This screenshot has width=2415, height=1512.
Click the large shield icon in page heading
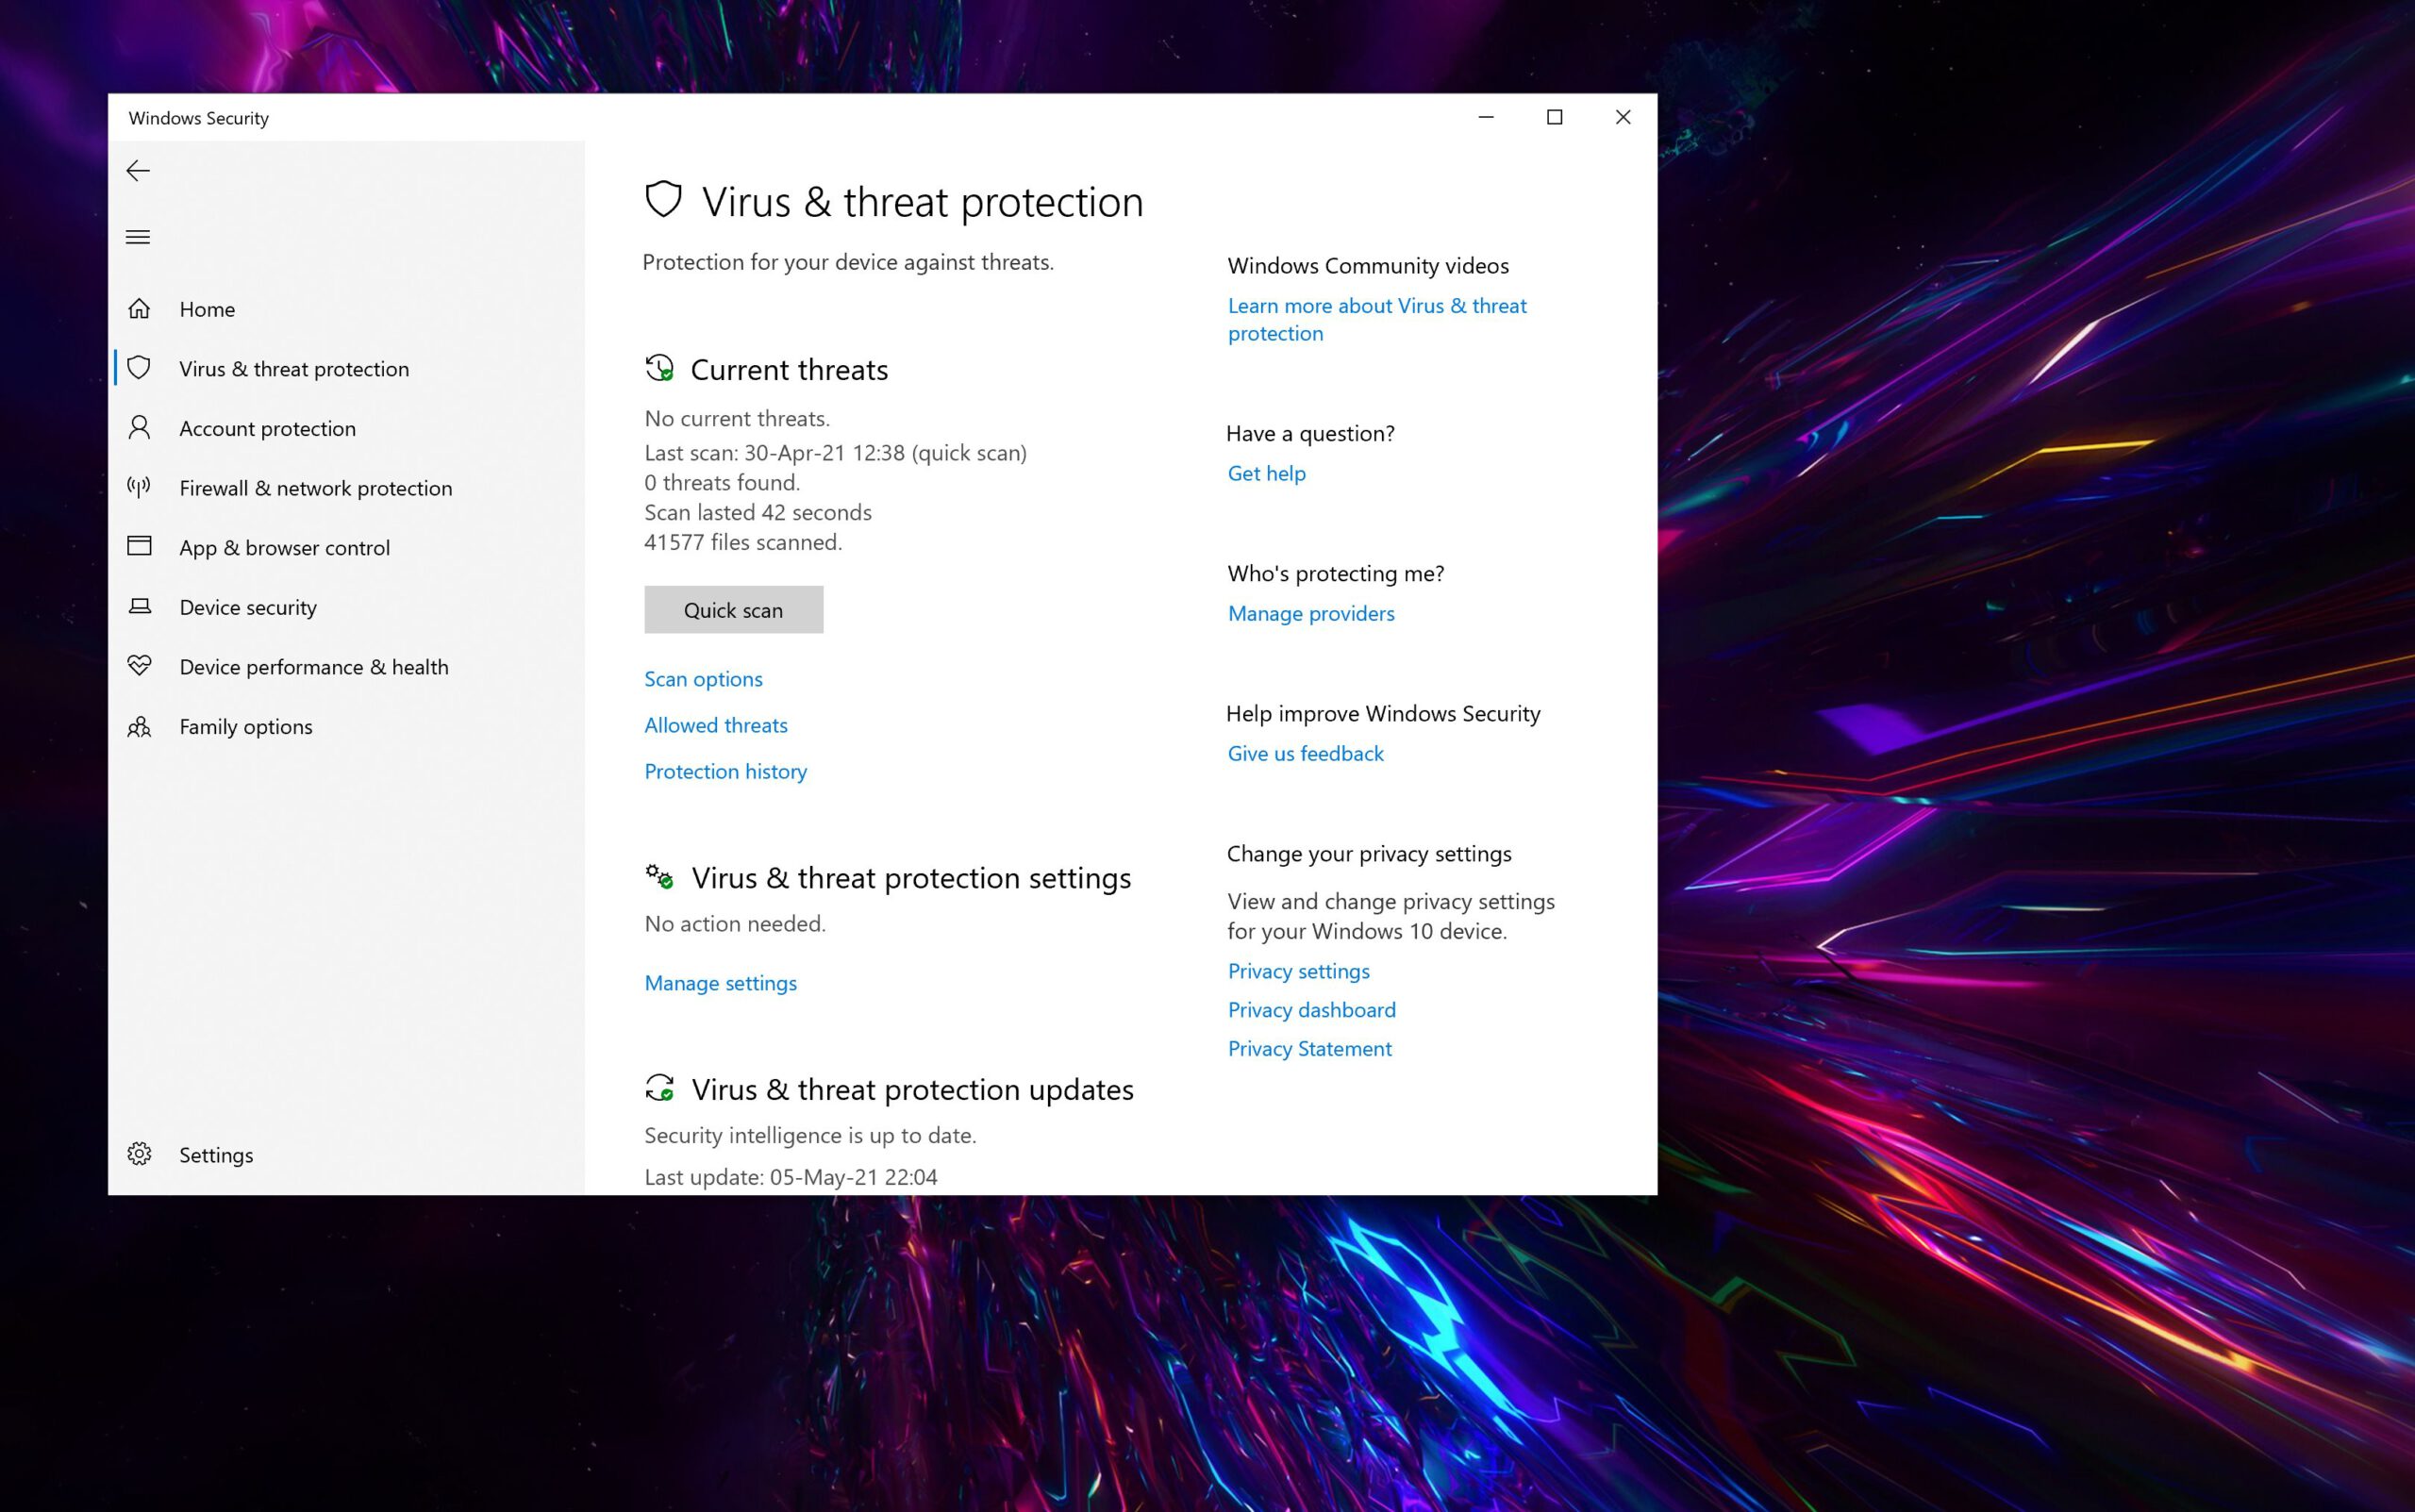663,200
